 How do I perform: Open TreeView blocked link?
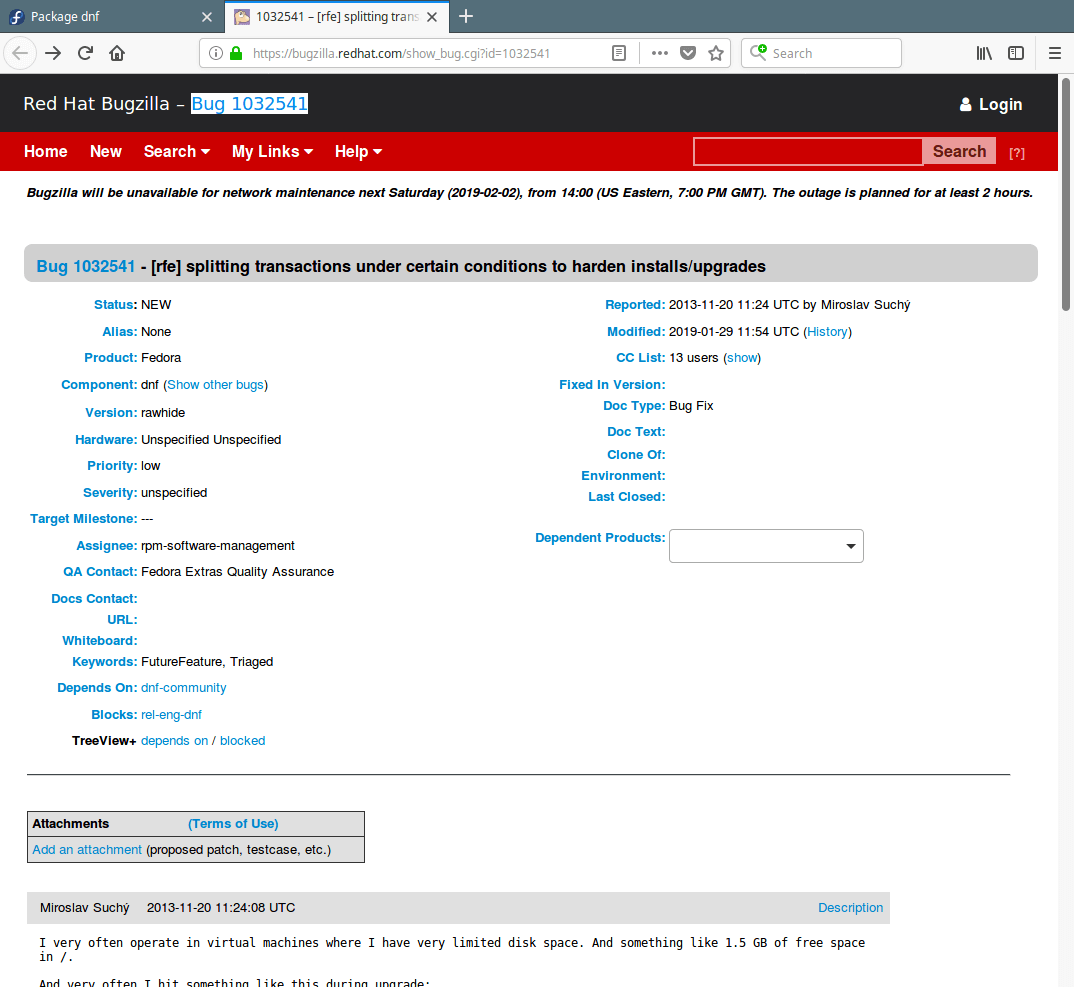(242, 740)
